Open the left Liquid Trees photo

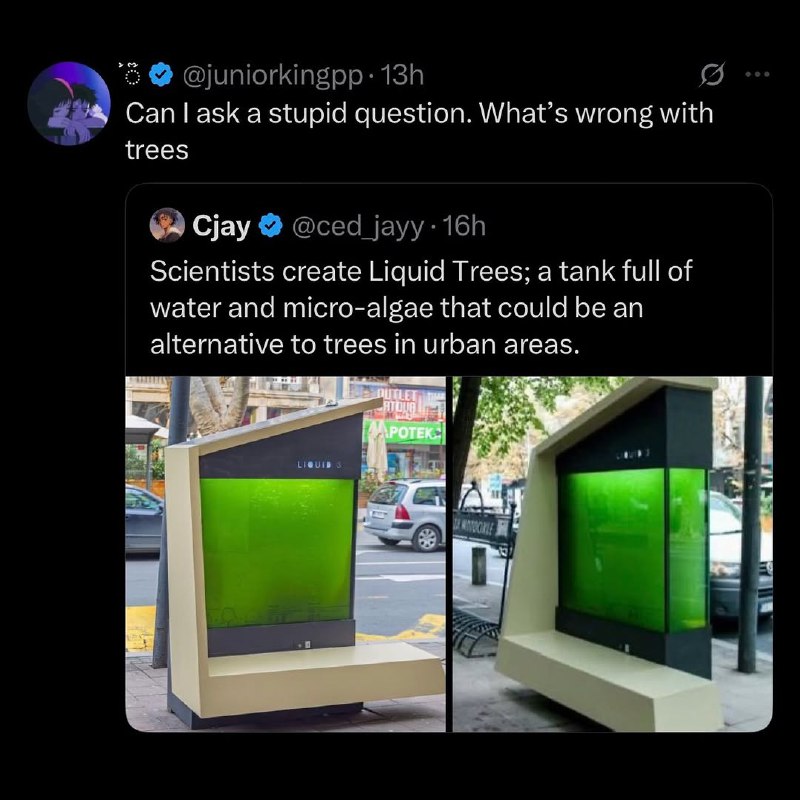[x=285, y=553]
